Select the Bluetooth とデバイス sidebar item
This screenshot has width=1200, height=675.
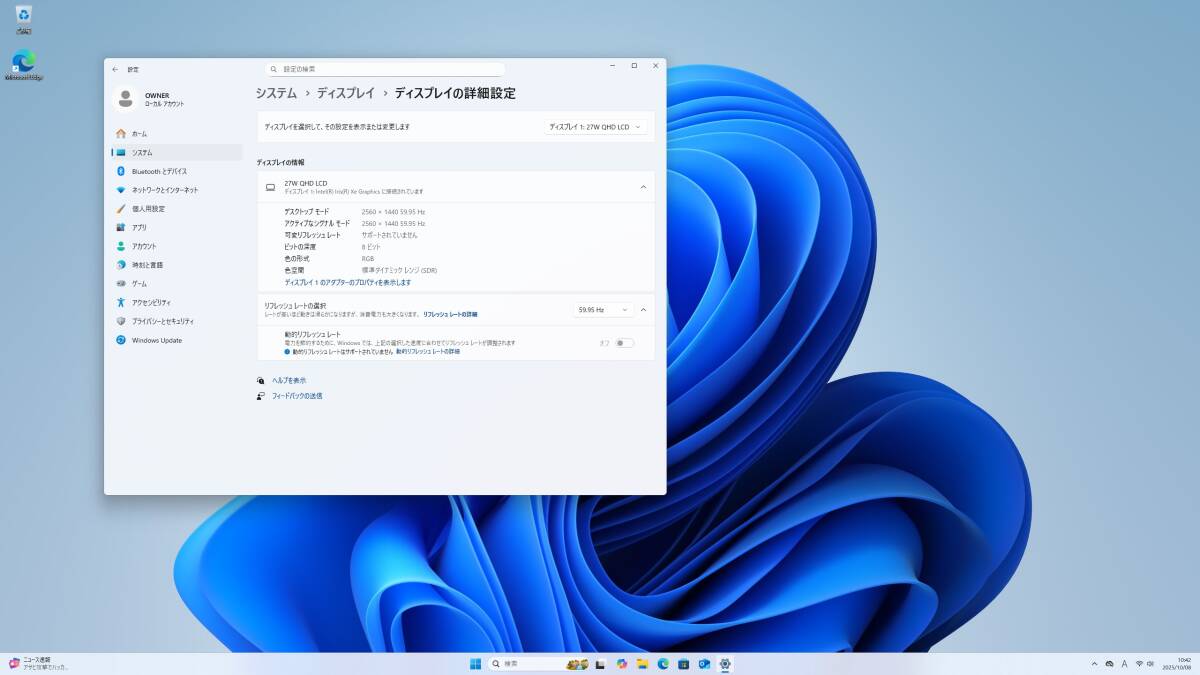point(160,171)
